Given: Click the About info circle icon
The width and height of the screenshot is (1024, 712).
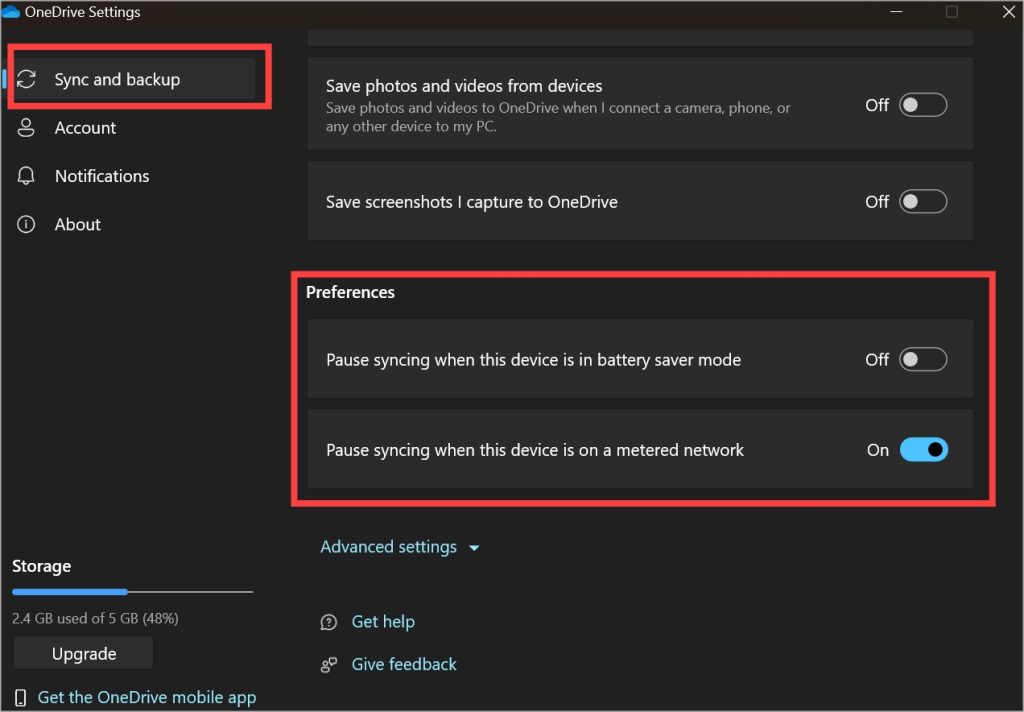Looking at the screenshot, I should click(27, 224).
